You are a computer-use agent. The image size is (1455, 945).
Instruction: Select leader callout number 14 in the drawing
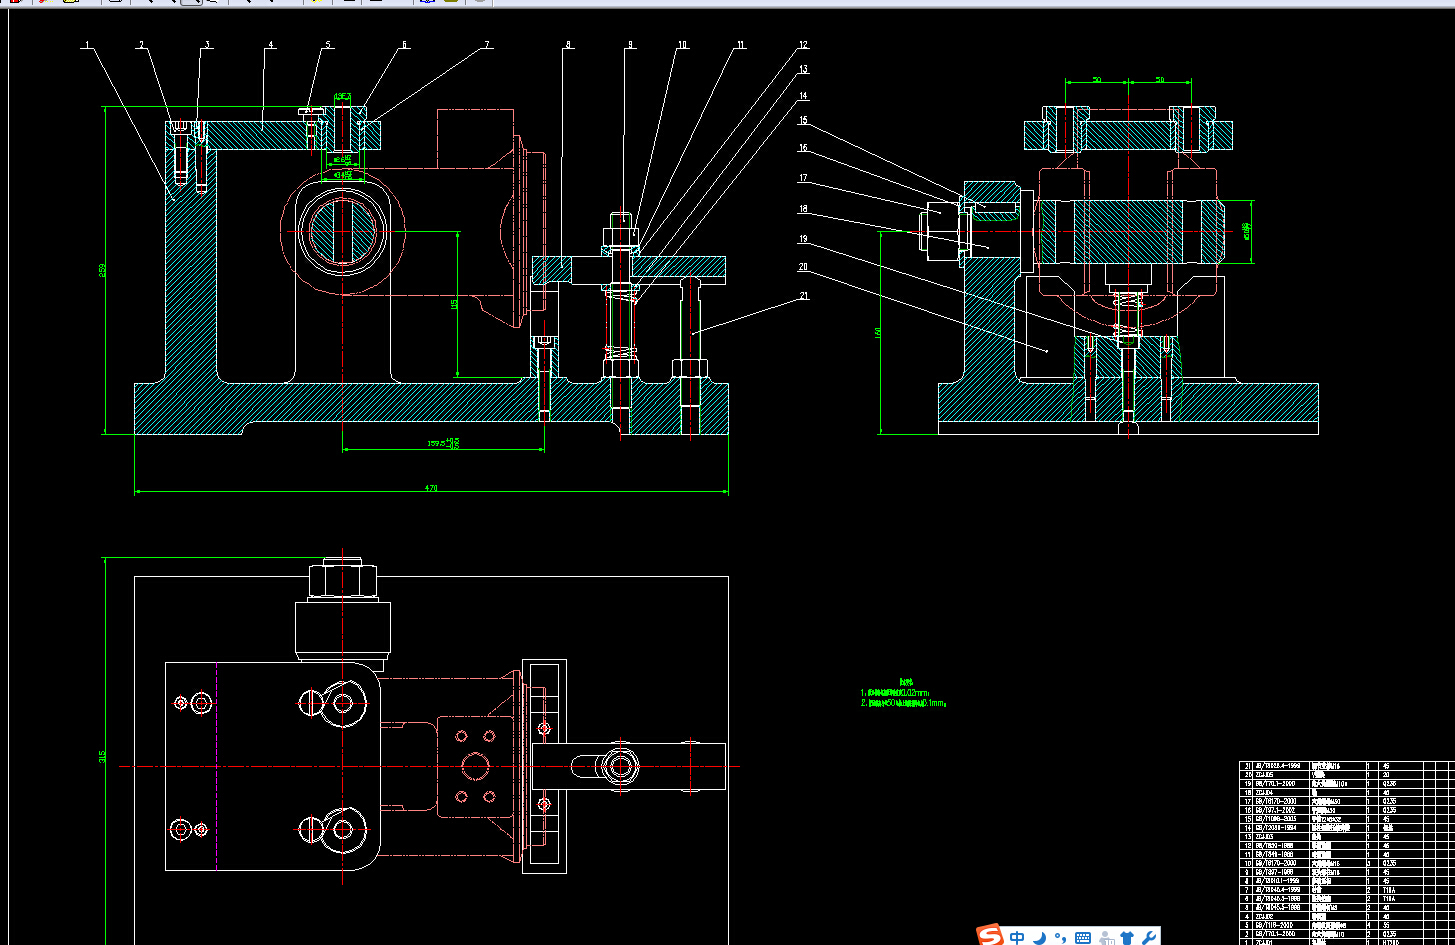coord(803,96)
